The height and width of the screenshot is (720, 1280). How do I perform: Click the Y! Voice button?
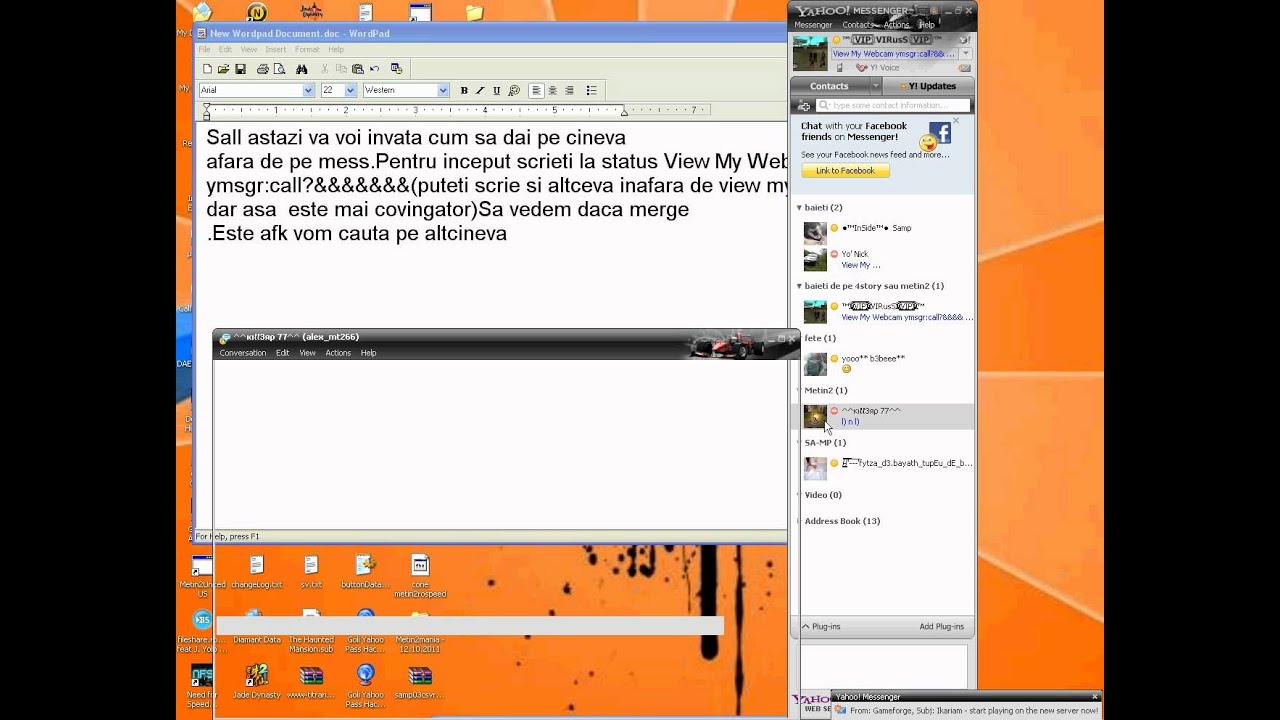click(878, 68)
